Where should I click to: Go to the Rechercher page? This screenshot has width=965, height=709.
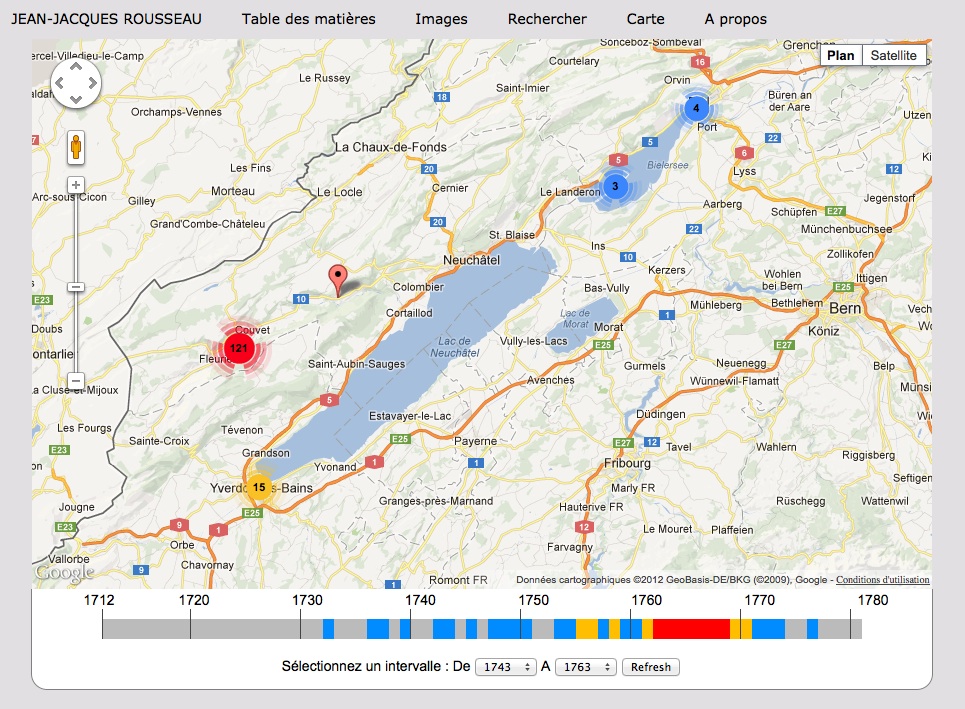click(x=547, y=19)
